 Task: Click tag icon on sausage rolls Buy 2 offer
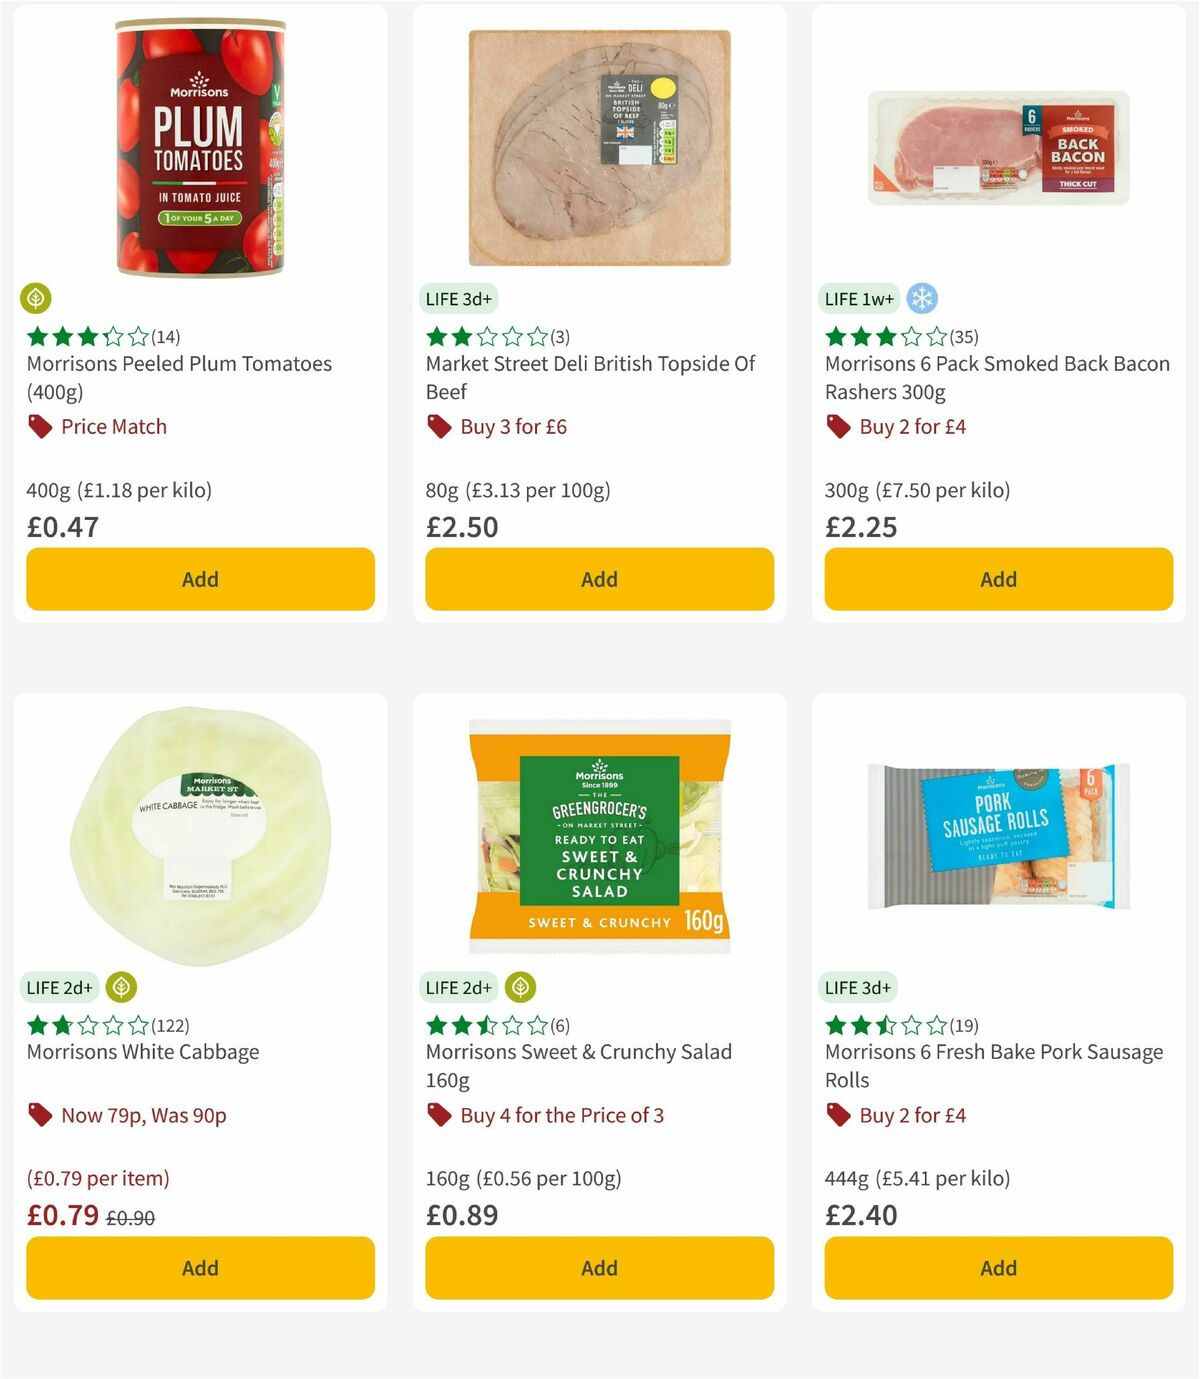tap(836, 1115)
